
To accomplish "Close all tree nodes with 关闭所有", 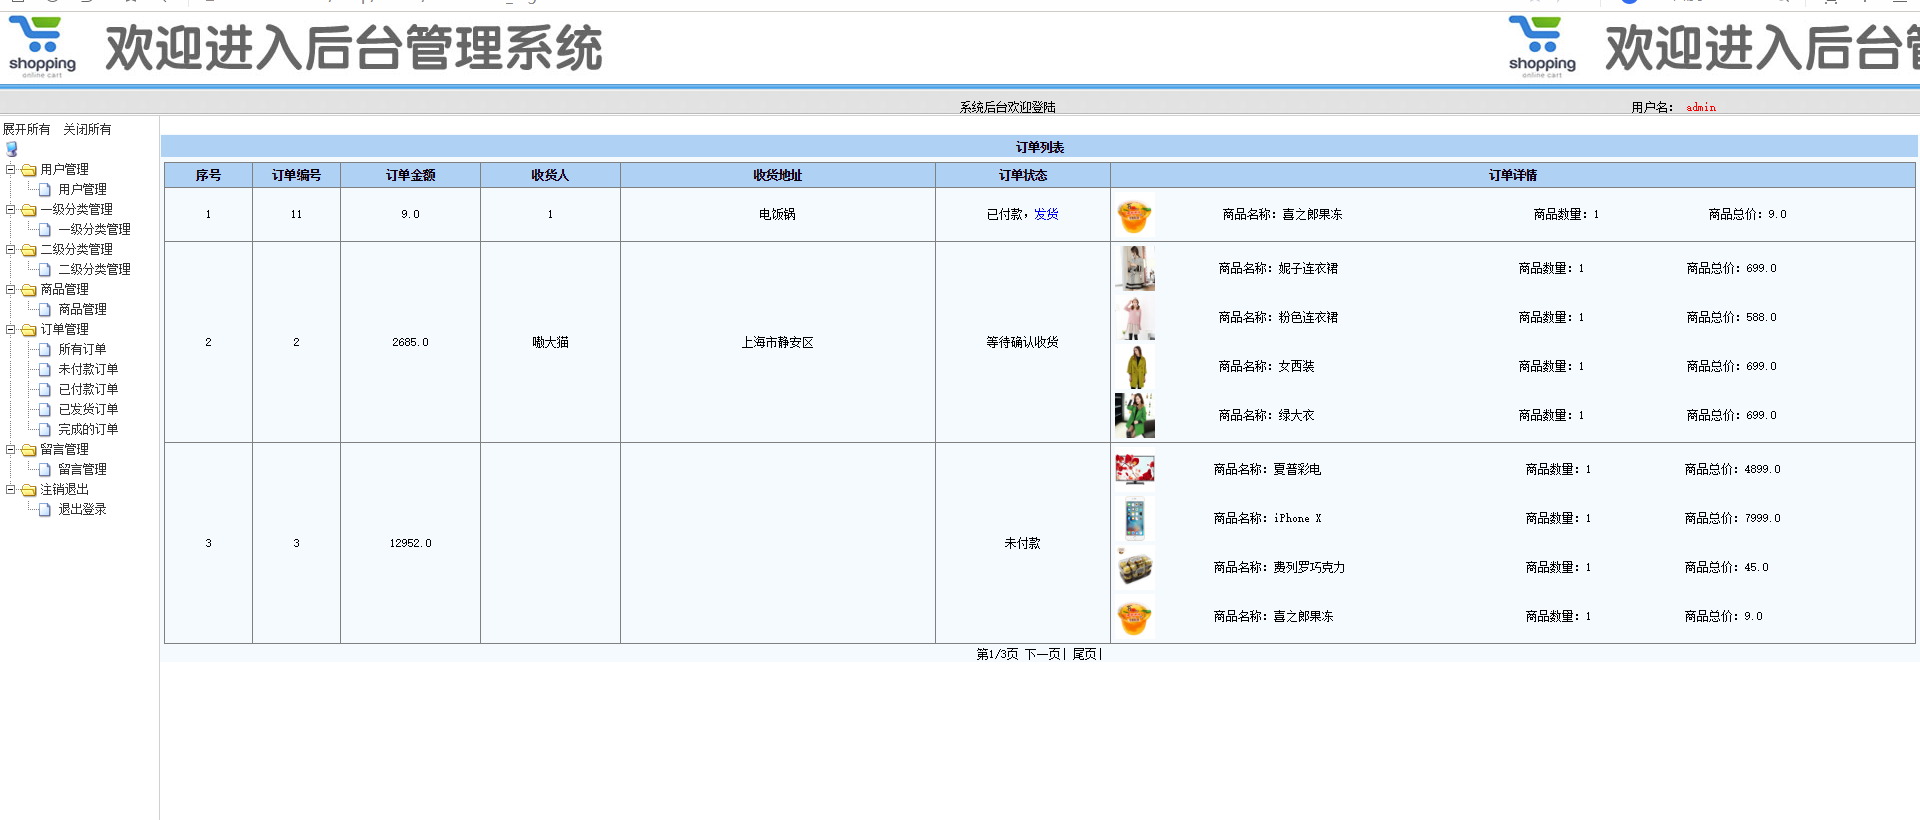I will pos(87,129).
